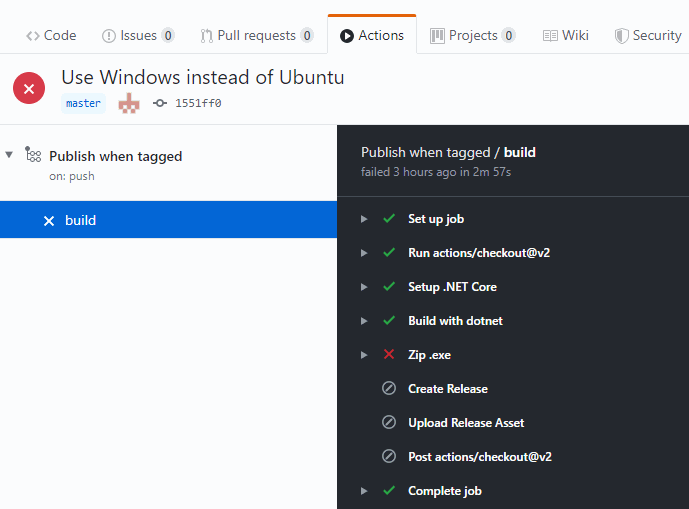
Task: Click the Code brackets icon
Action: tap(33, 36)
